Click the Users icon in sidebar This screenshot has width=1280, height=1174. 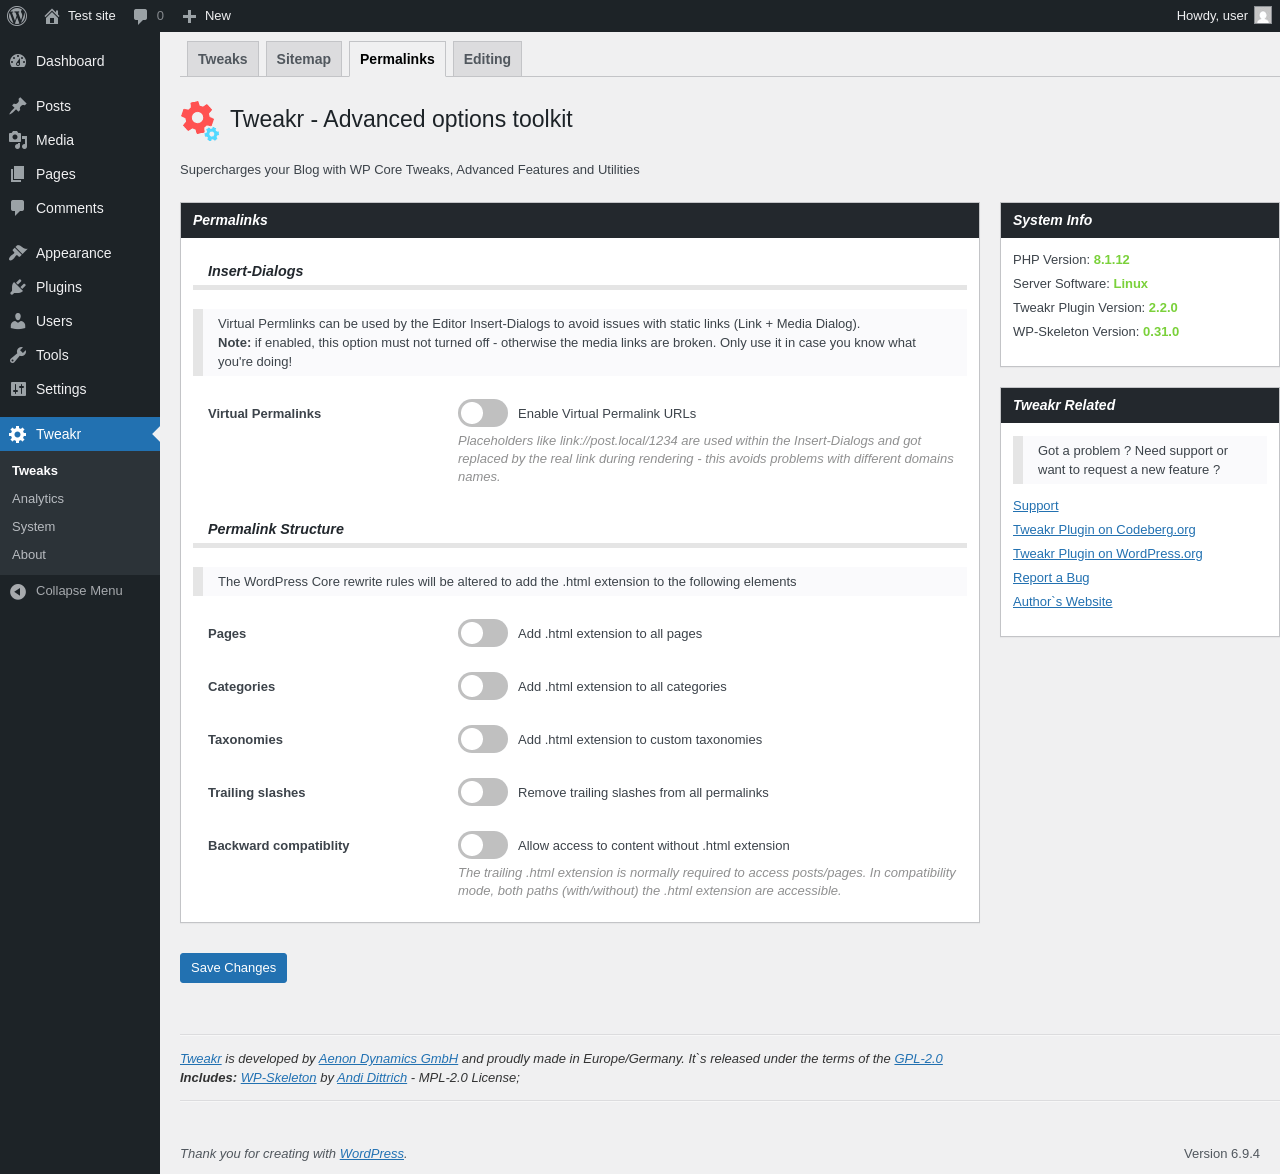coord(18,321)
